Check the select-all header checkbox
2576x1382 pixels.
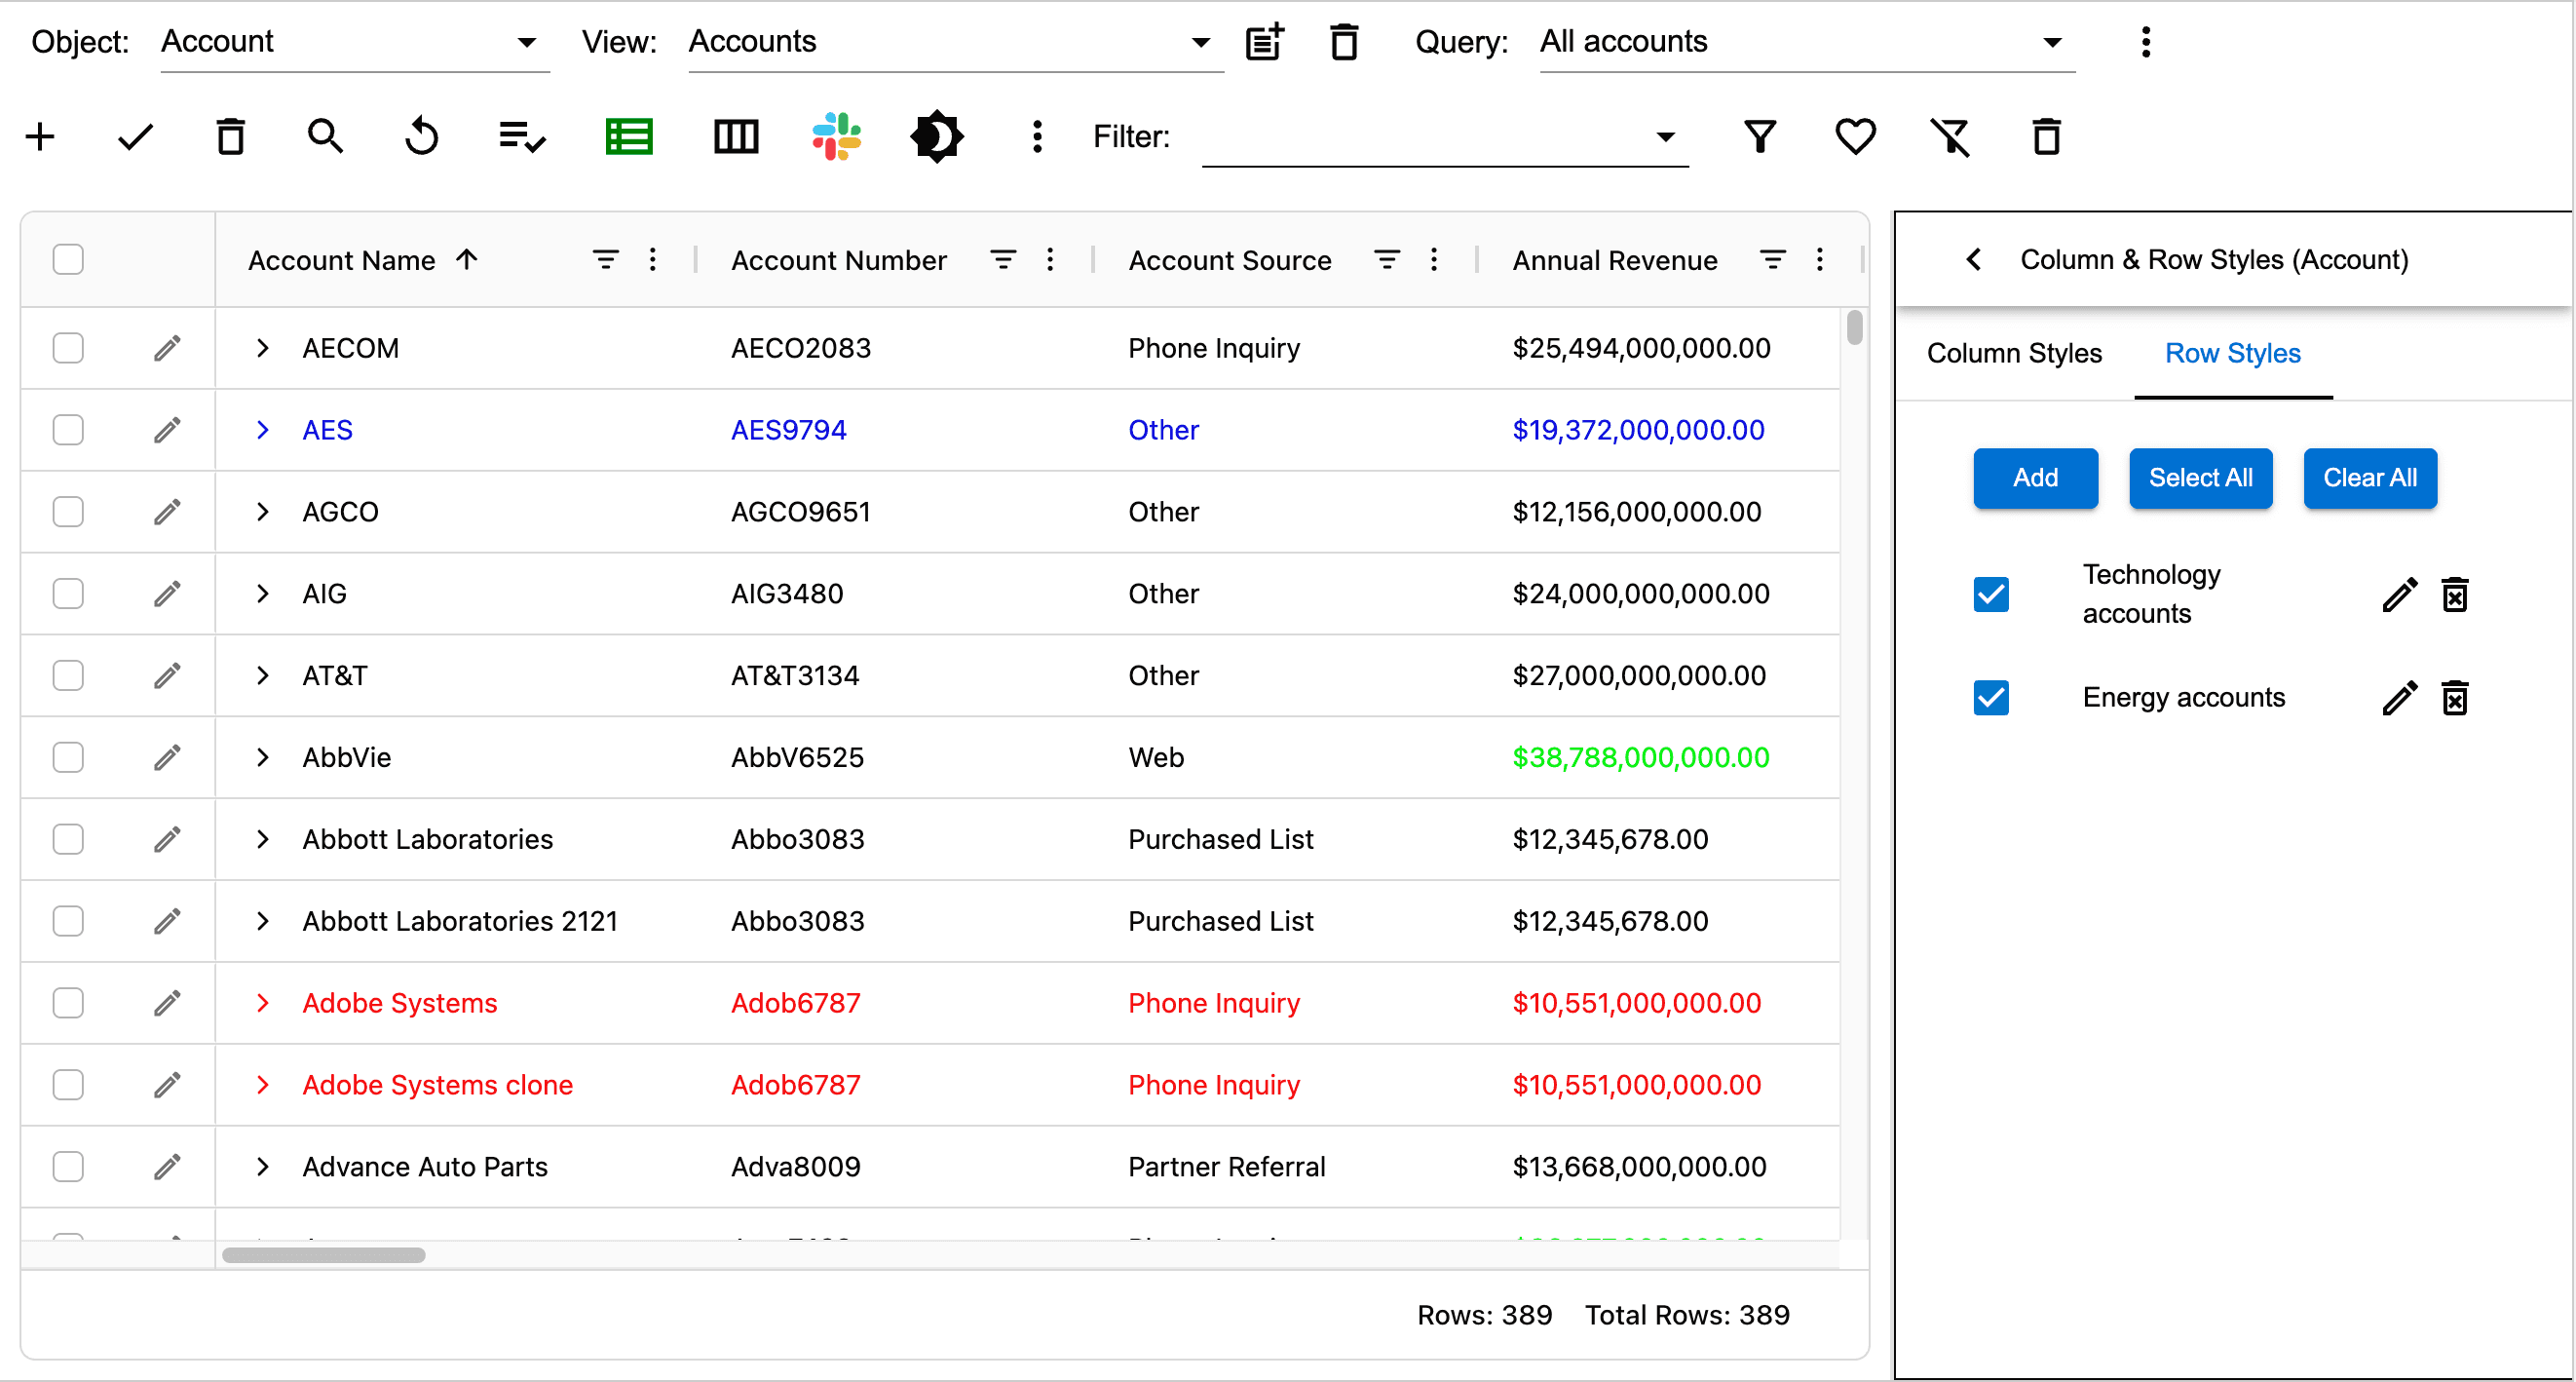click(x=68, y=260)
